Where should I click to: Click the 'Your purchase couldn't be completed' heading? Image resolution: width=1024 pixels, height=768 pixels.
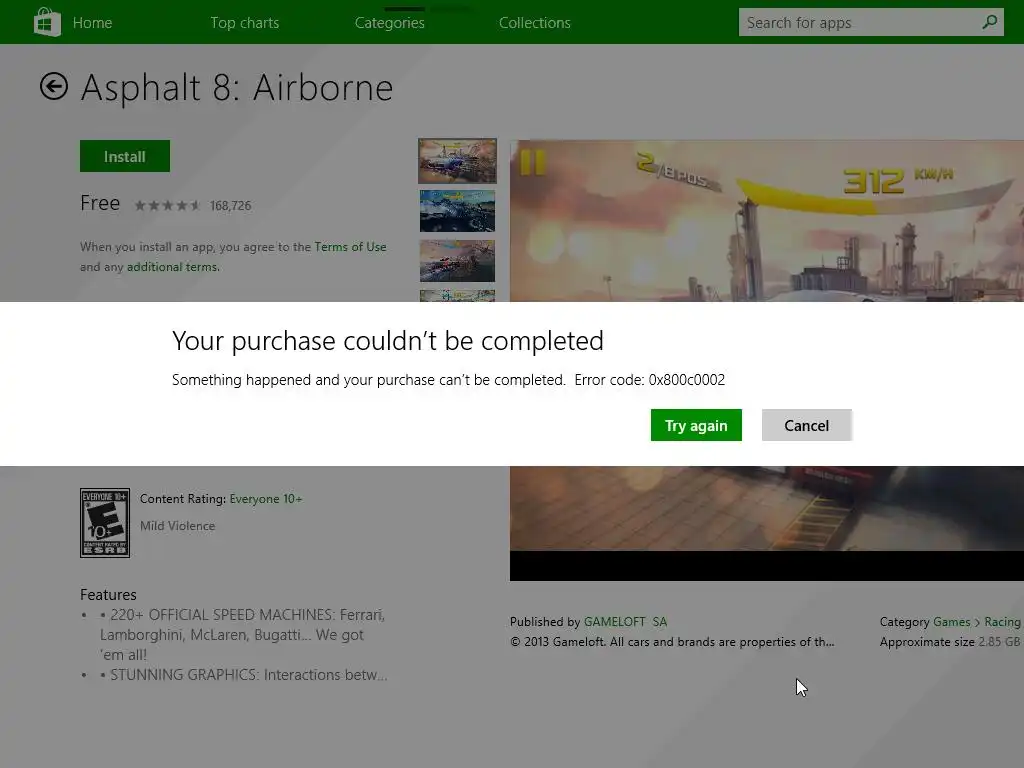click(388, 341)
